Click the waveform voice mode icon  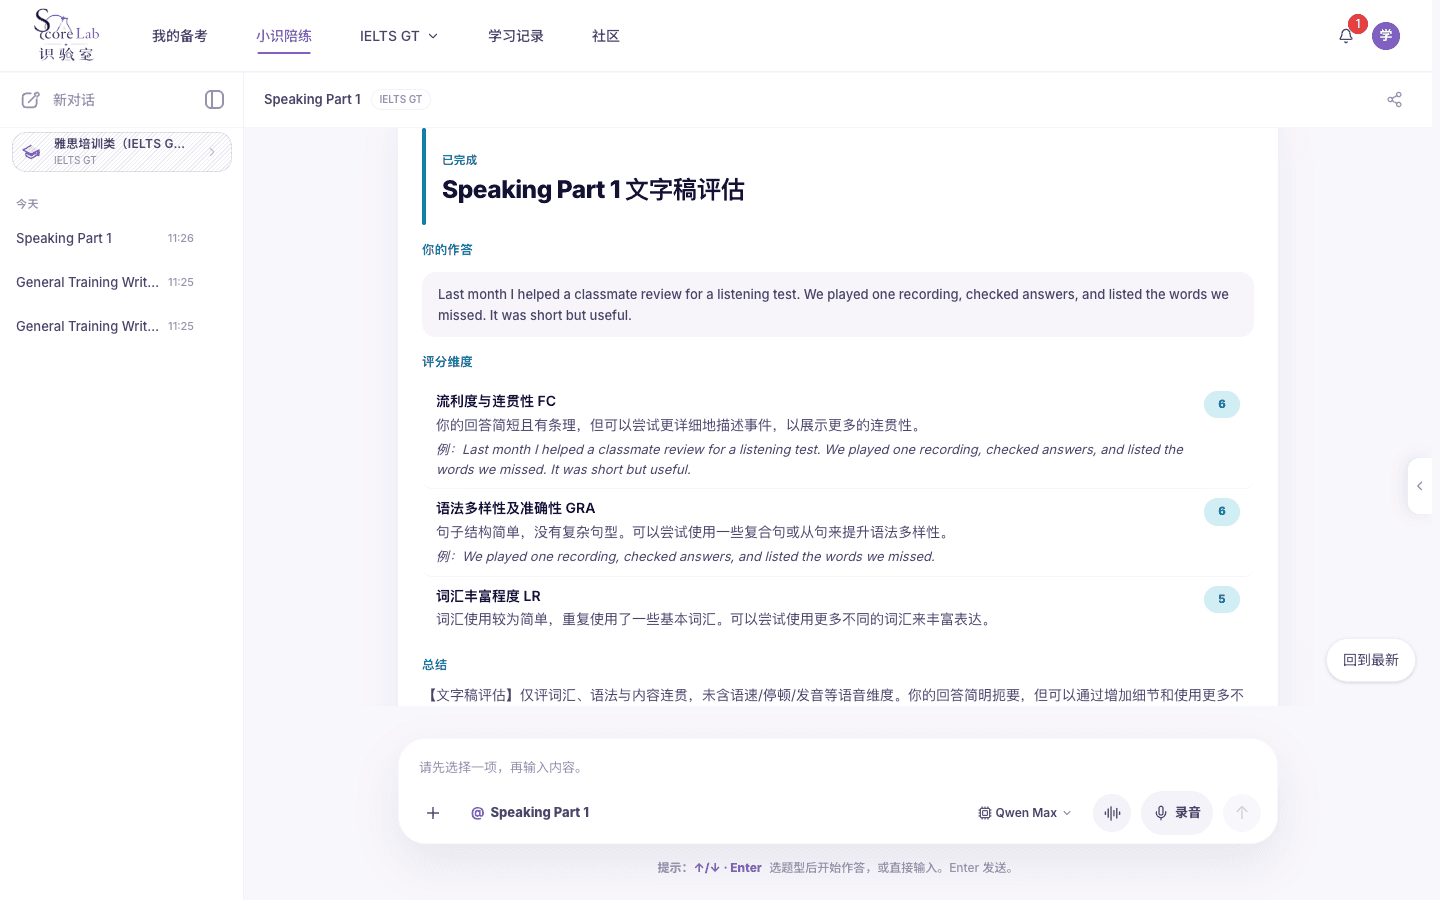[x=1112, y=813]
